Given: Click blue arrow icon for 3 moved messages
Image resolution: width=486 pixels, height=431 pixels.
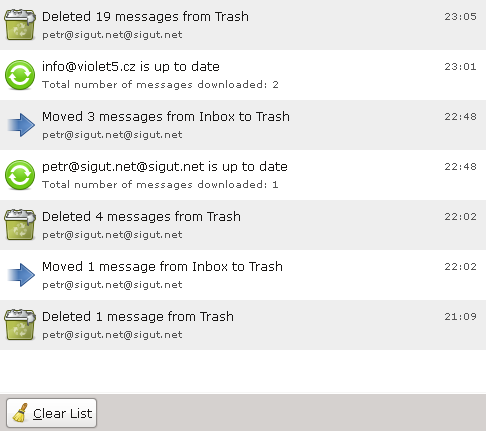Looking at the screenshot, I should [21, 125].
